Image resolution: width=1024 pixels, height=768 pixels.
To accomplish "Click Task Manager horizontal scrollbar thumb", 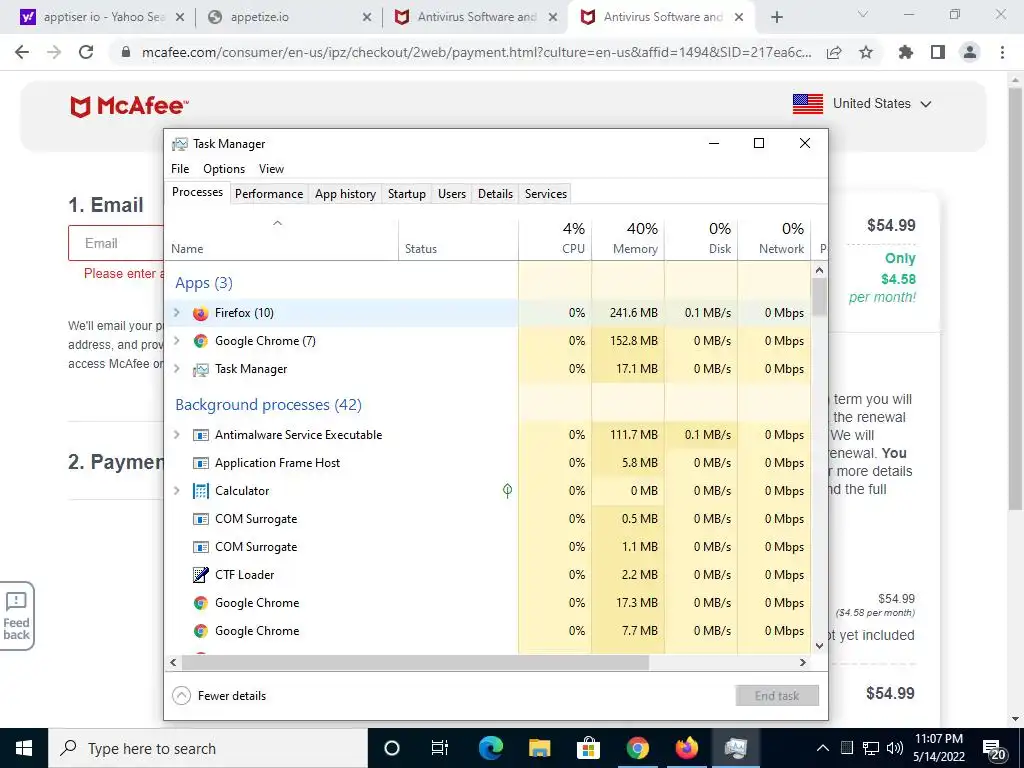I will click(x=415, y=663).
